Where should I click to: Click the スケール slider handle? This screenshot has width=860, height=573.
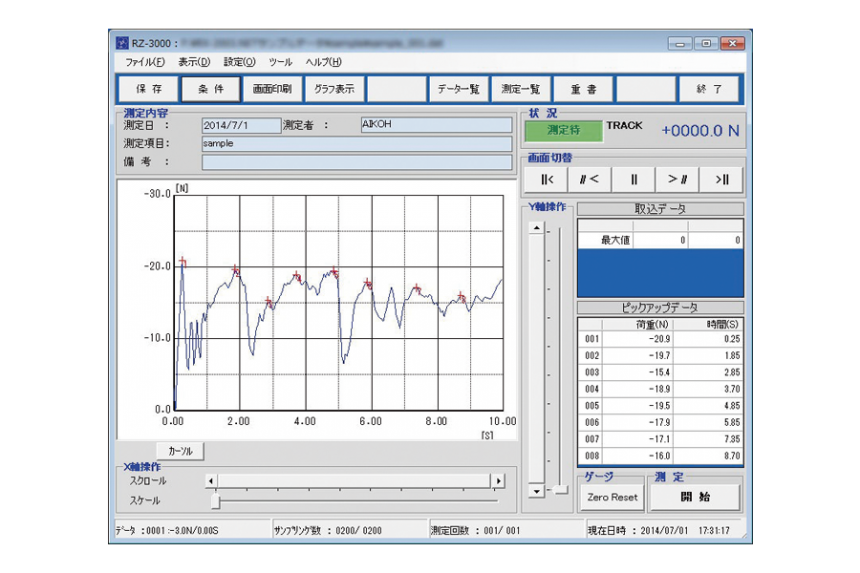(x=216, y=500)
